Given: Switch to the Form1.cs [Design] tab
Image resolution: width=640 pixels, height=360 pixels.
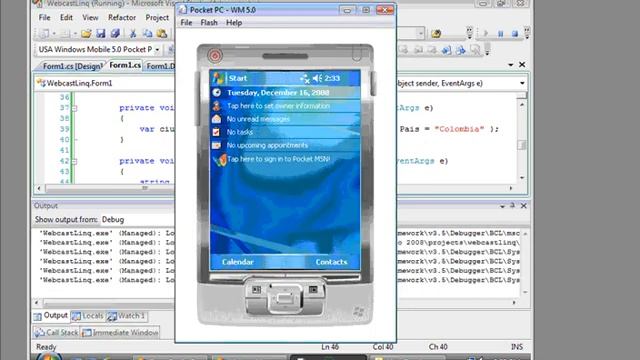Looking at the screenshot, I should pyautogui.click(x=72, y=66).
